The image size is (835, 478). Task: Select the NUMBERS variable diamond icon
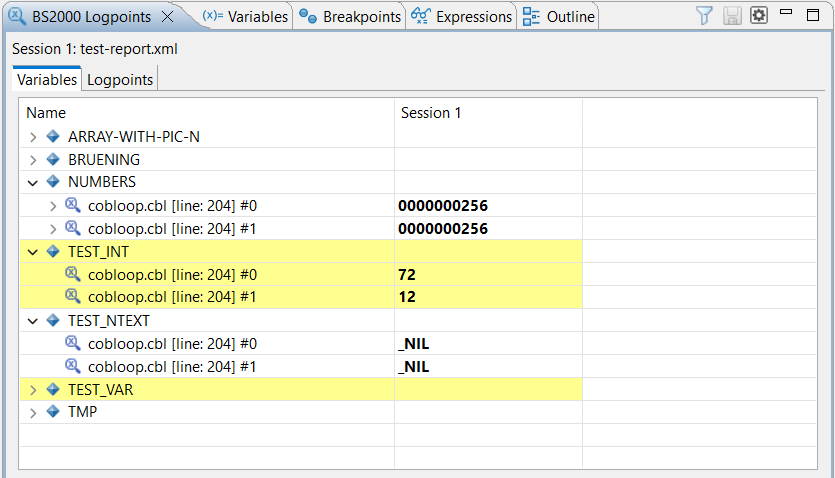53,182
